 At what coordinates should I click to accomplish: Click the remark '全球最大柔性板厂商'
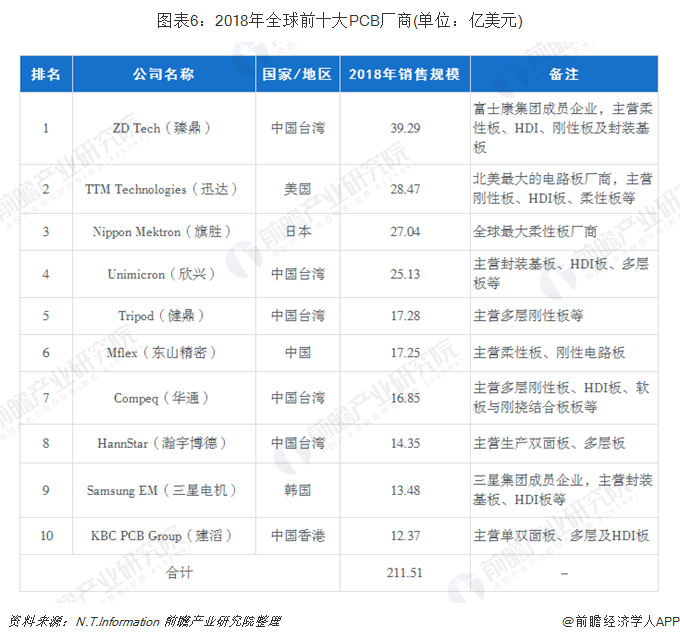tap(535, 232)
